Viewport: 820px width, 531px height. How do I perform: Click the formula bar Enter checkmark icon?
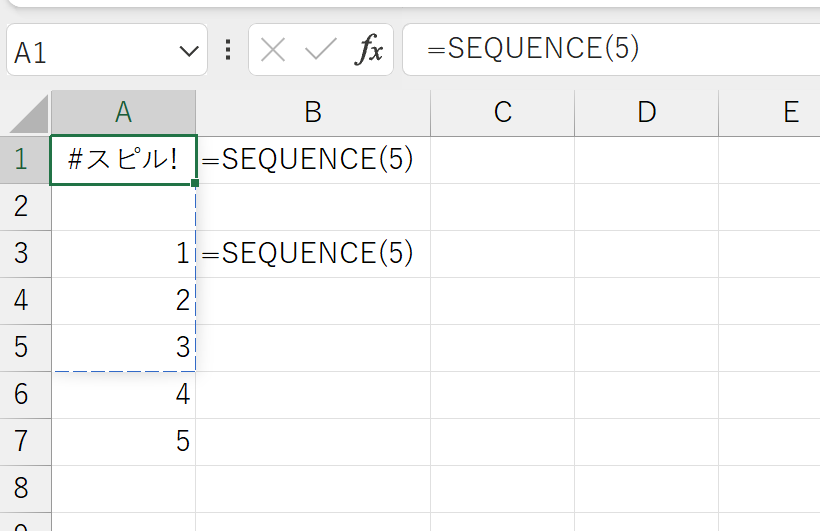320,50
